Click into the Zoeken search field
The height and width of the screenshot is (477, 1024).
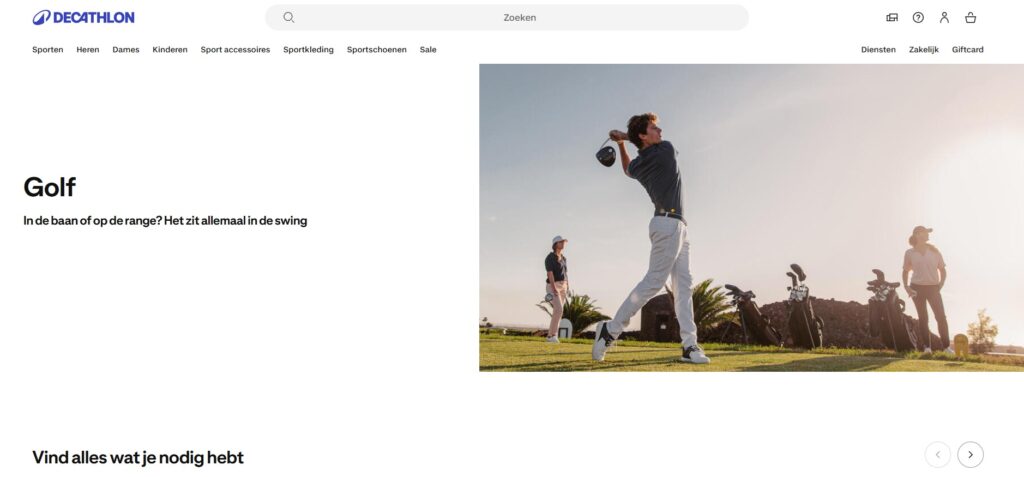(x=519, y=17)
